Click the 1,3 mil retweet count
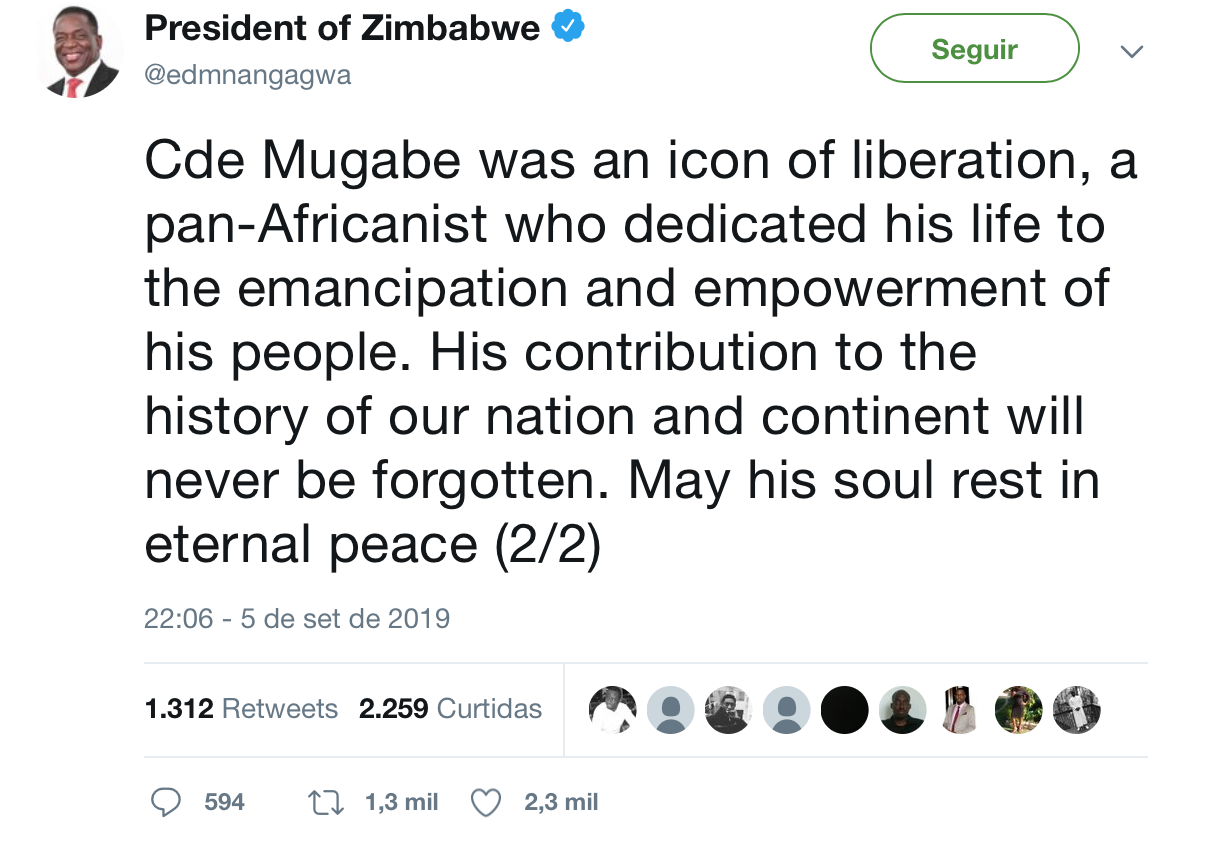Image resolution: width=1216 pixels, height=852 pixels. pyautogui.click(x=402, y=802)
